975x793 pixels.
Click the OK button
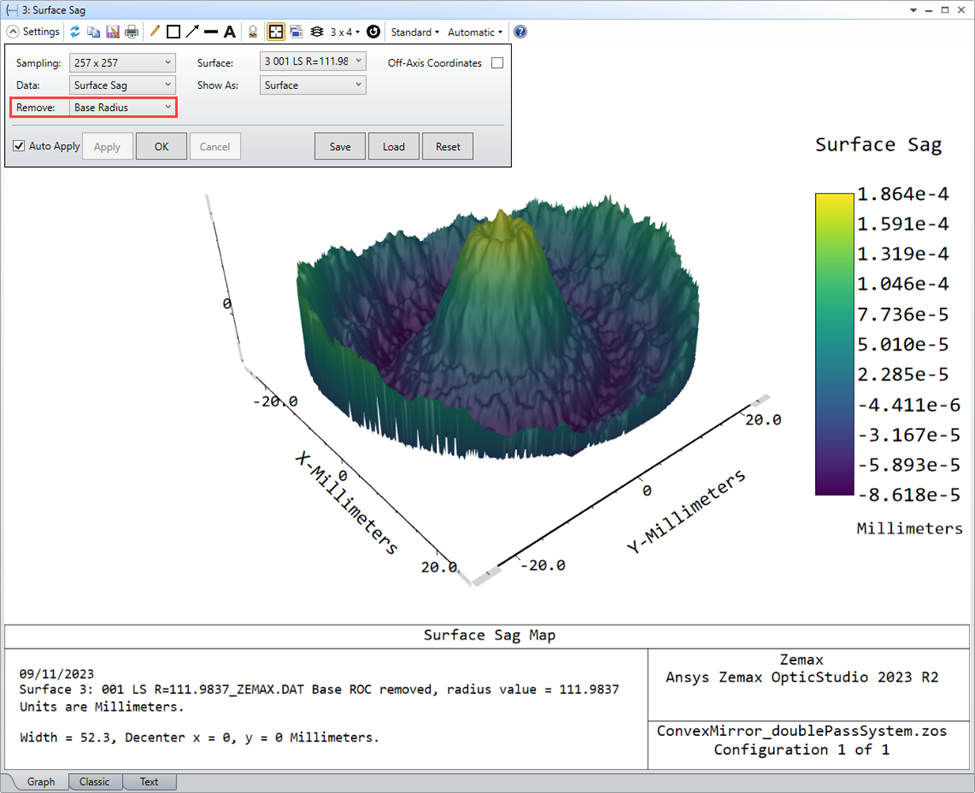click(161, 147)
